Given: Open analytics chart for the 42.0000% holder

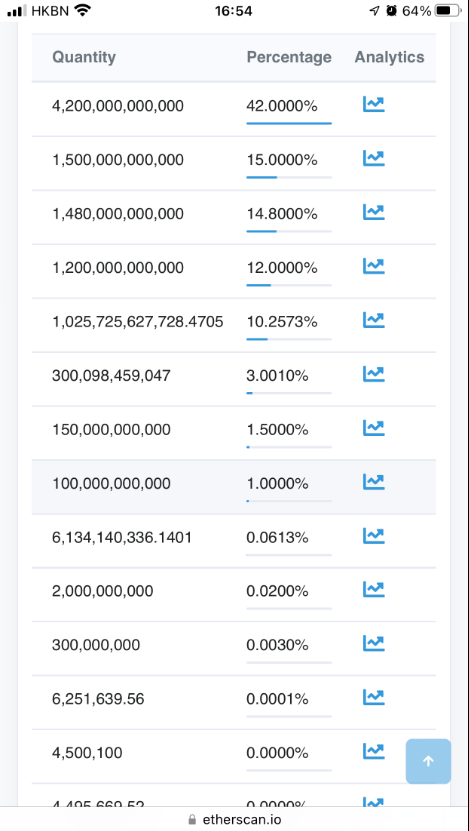Looking at the screenshot, I should point(374,104).
